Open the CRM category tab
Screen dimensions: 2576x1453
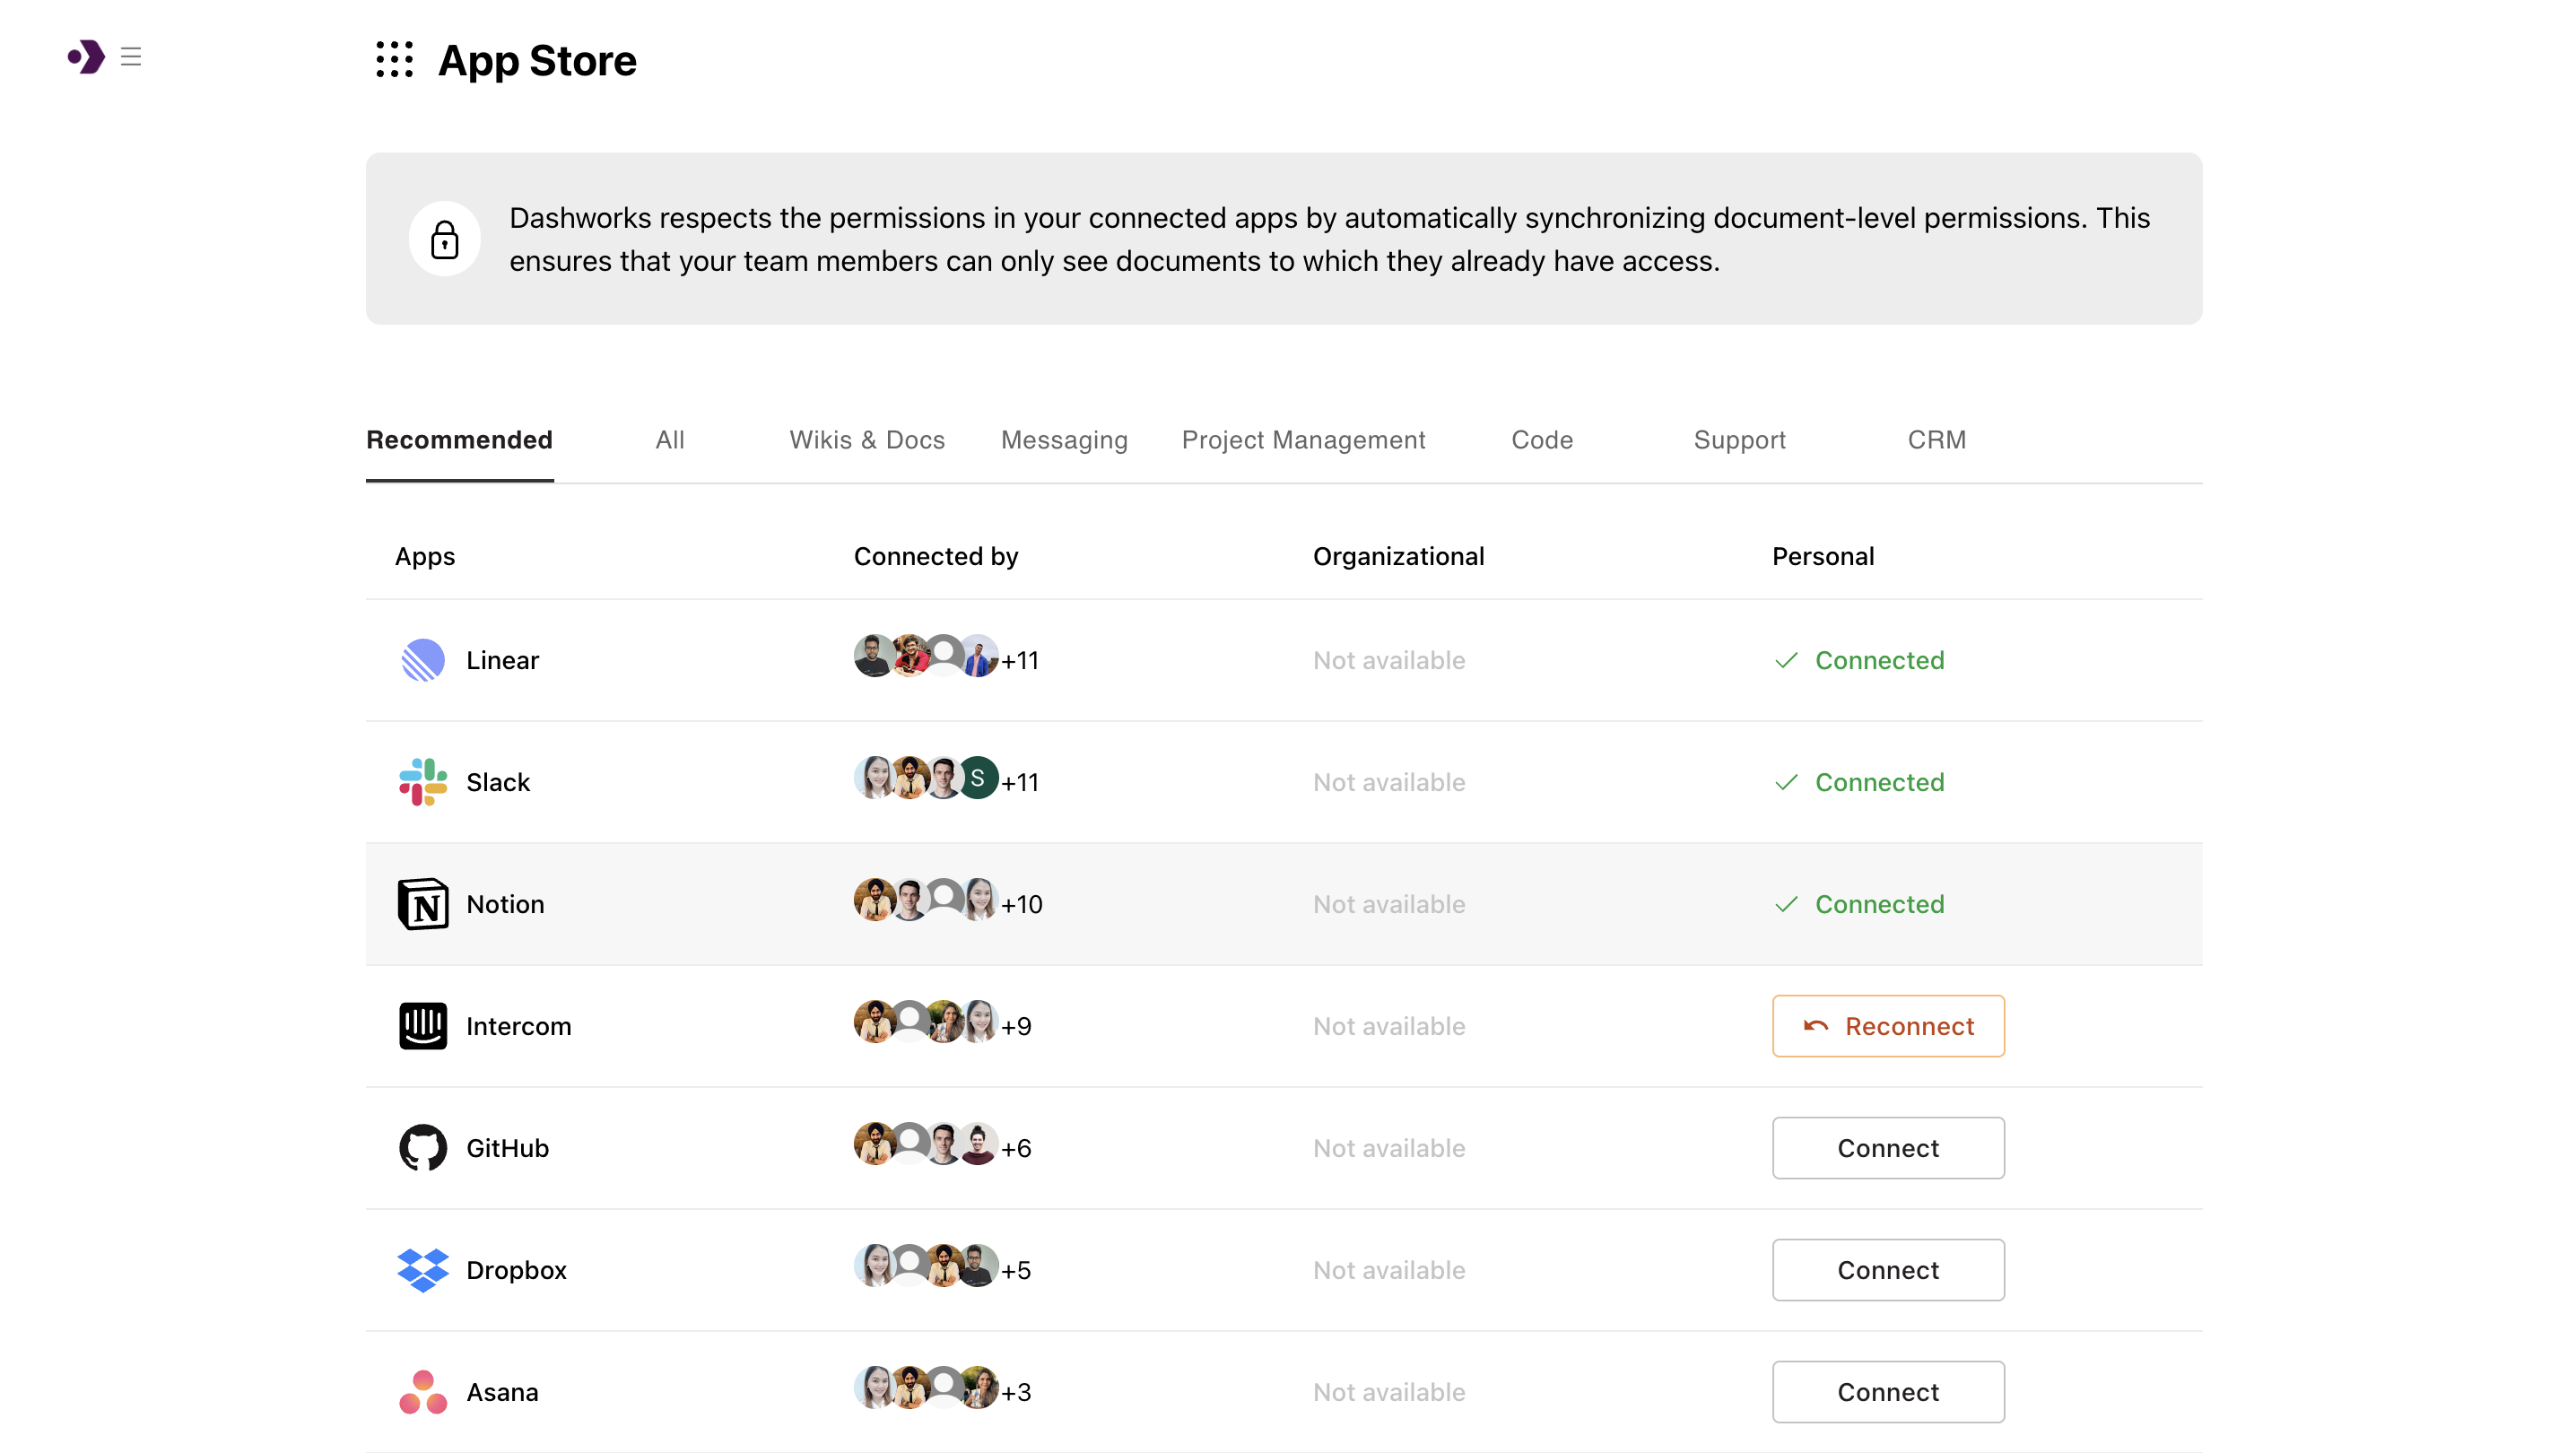point(1937,440)
